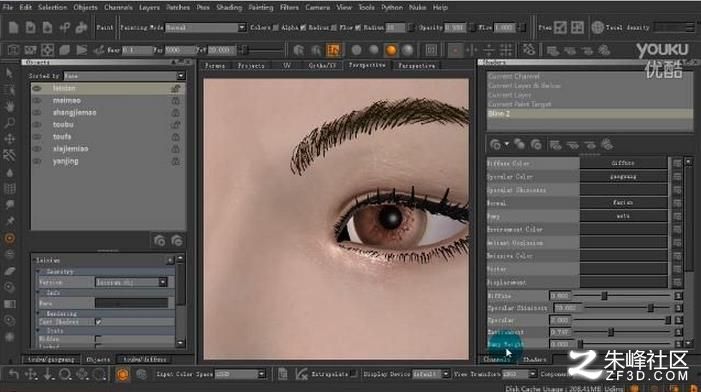This screenshot has width=701, height=392.
Task: Open the Painting Mode dropdown
Action: point(206,28)
